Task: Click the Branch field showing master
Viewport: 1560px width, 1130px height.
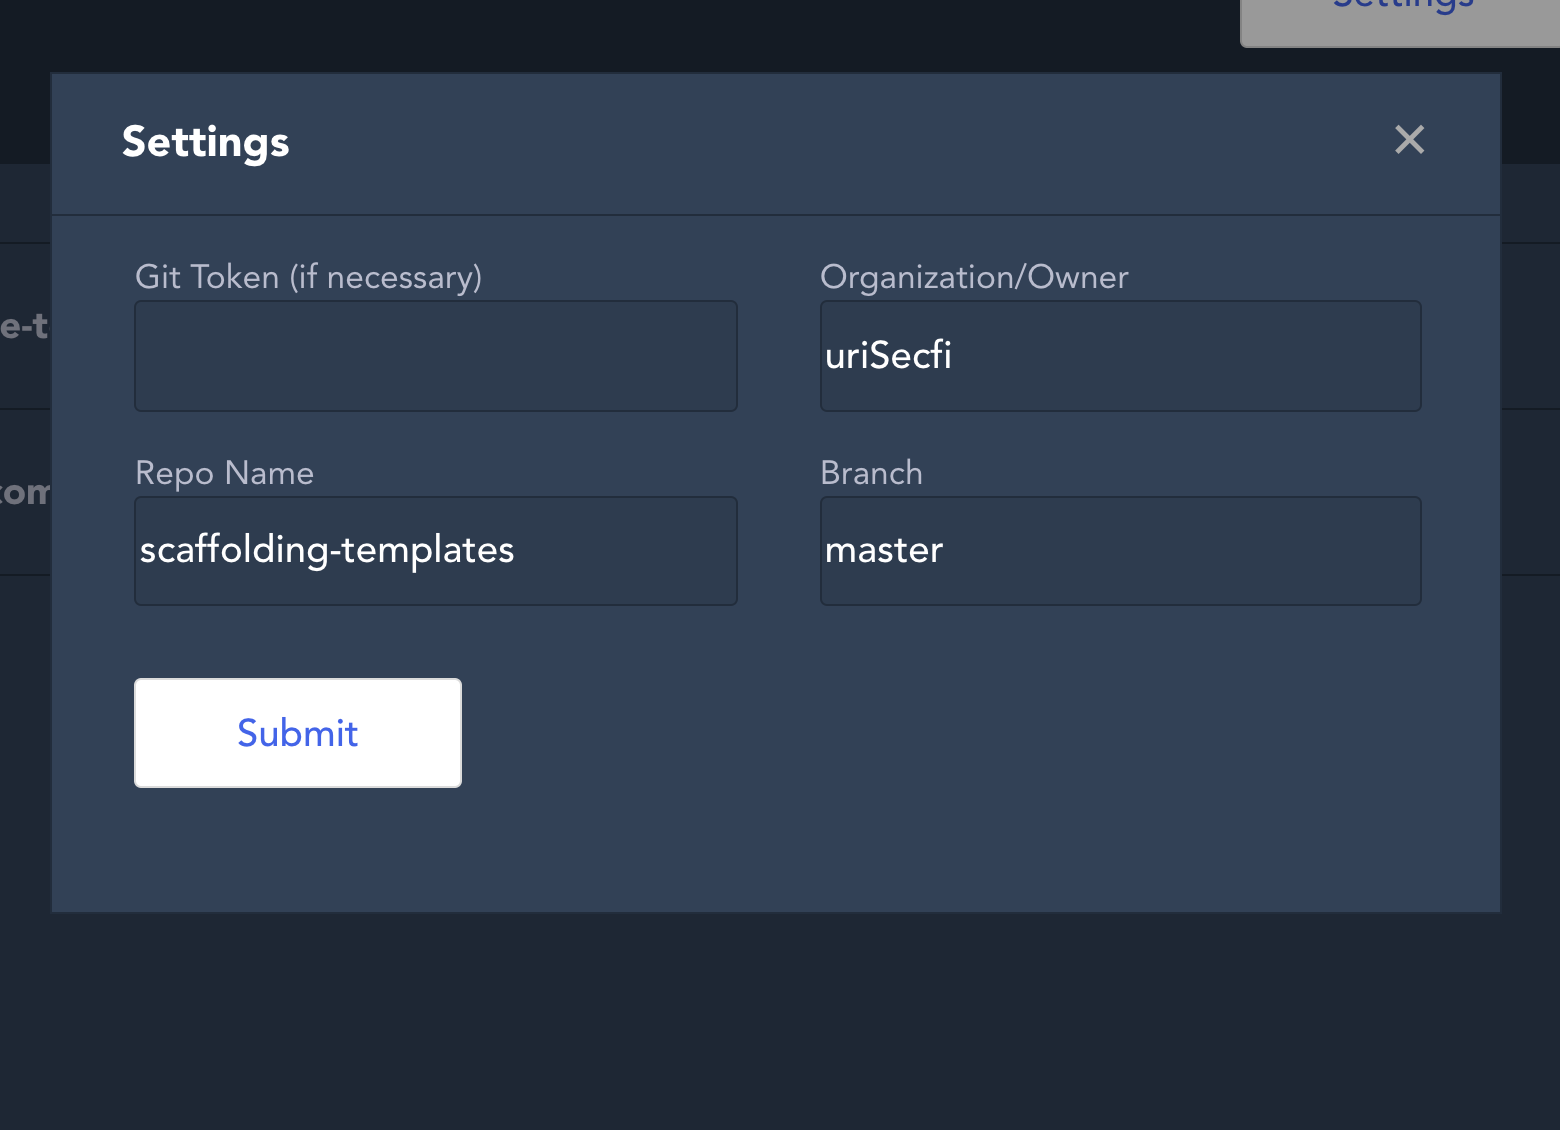Action: (1120, 551)
